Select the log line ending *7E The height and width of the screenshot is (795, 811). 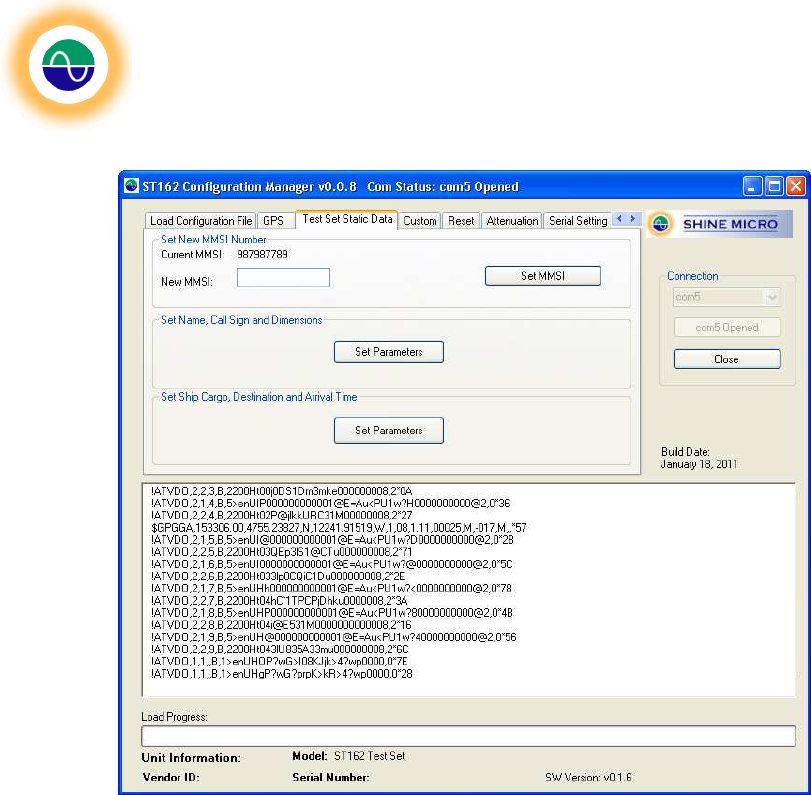(279, 662)
